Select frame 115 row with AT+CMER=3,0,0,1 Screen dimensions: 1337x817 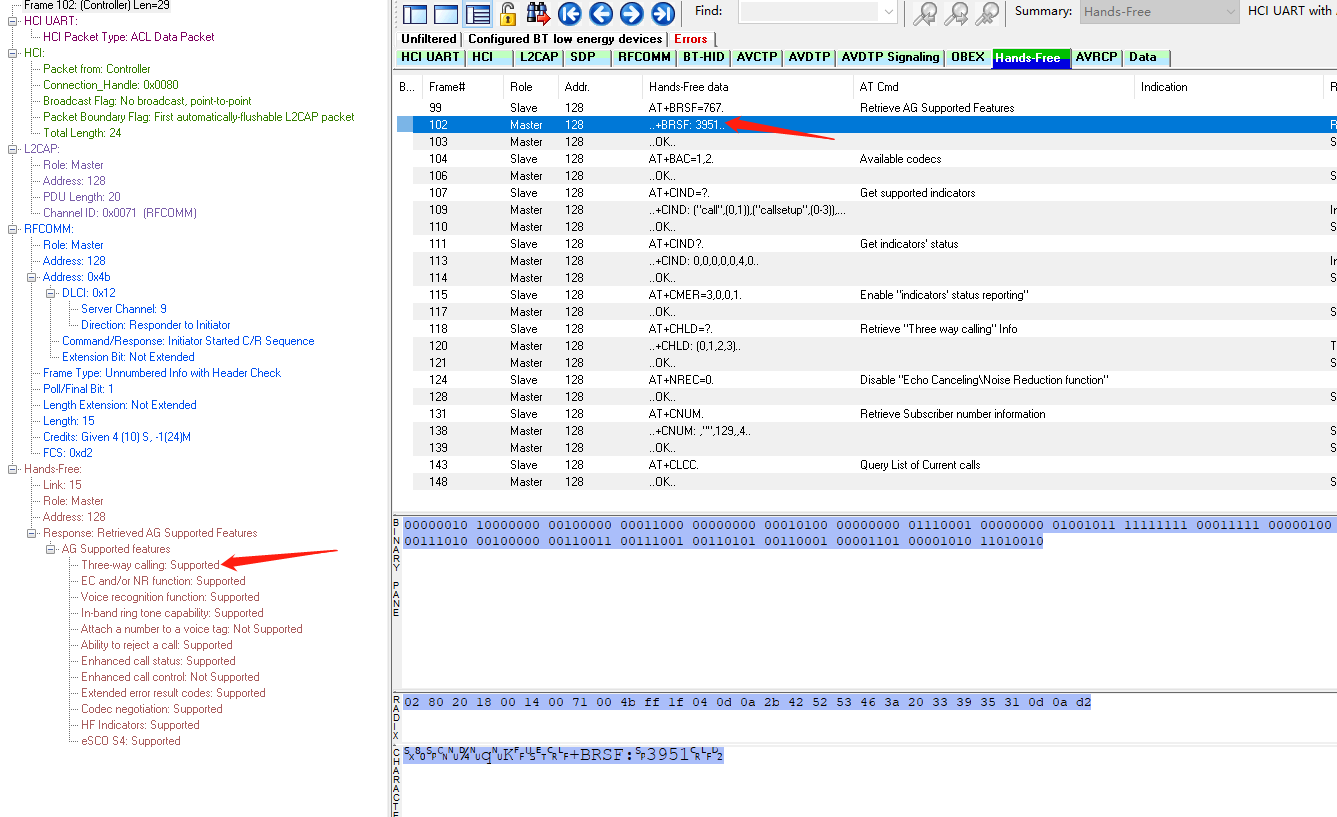click(x=866, y=295)
